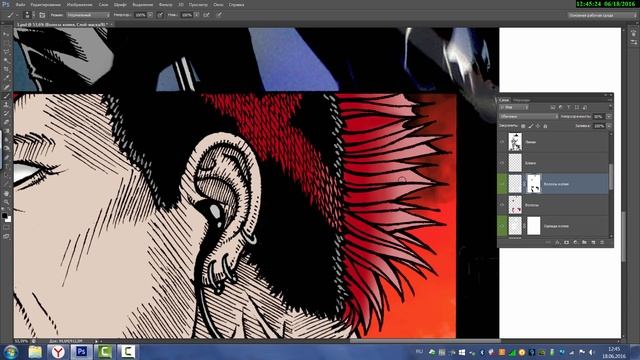The image size is (640, 360).
Task: Select the Path Selection tool
Action: pos(6,174)
